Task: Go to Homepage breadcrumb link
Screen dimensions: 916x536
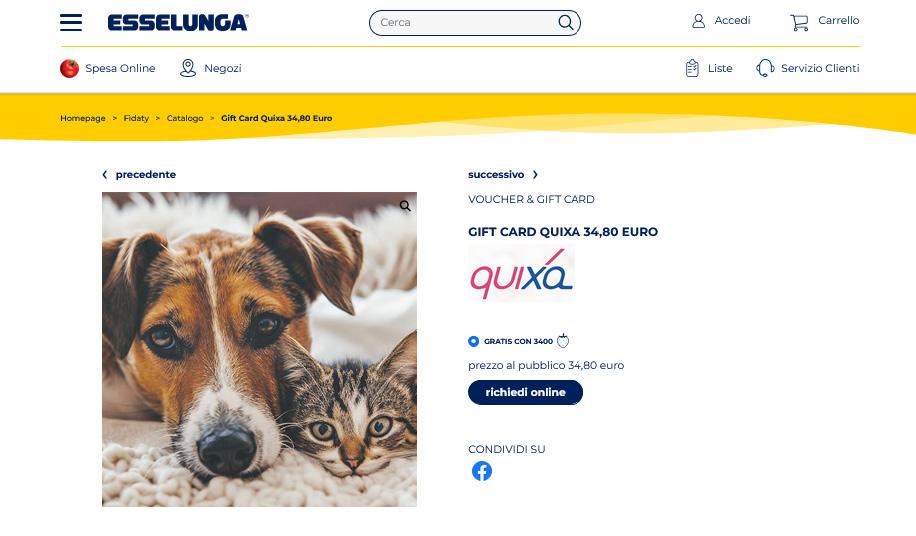Action: pos(83,118)
